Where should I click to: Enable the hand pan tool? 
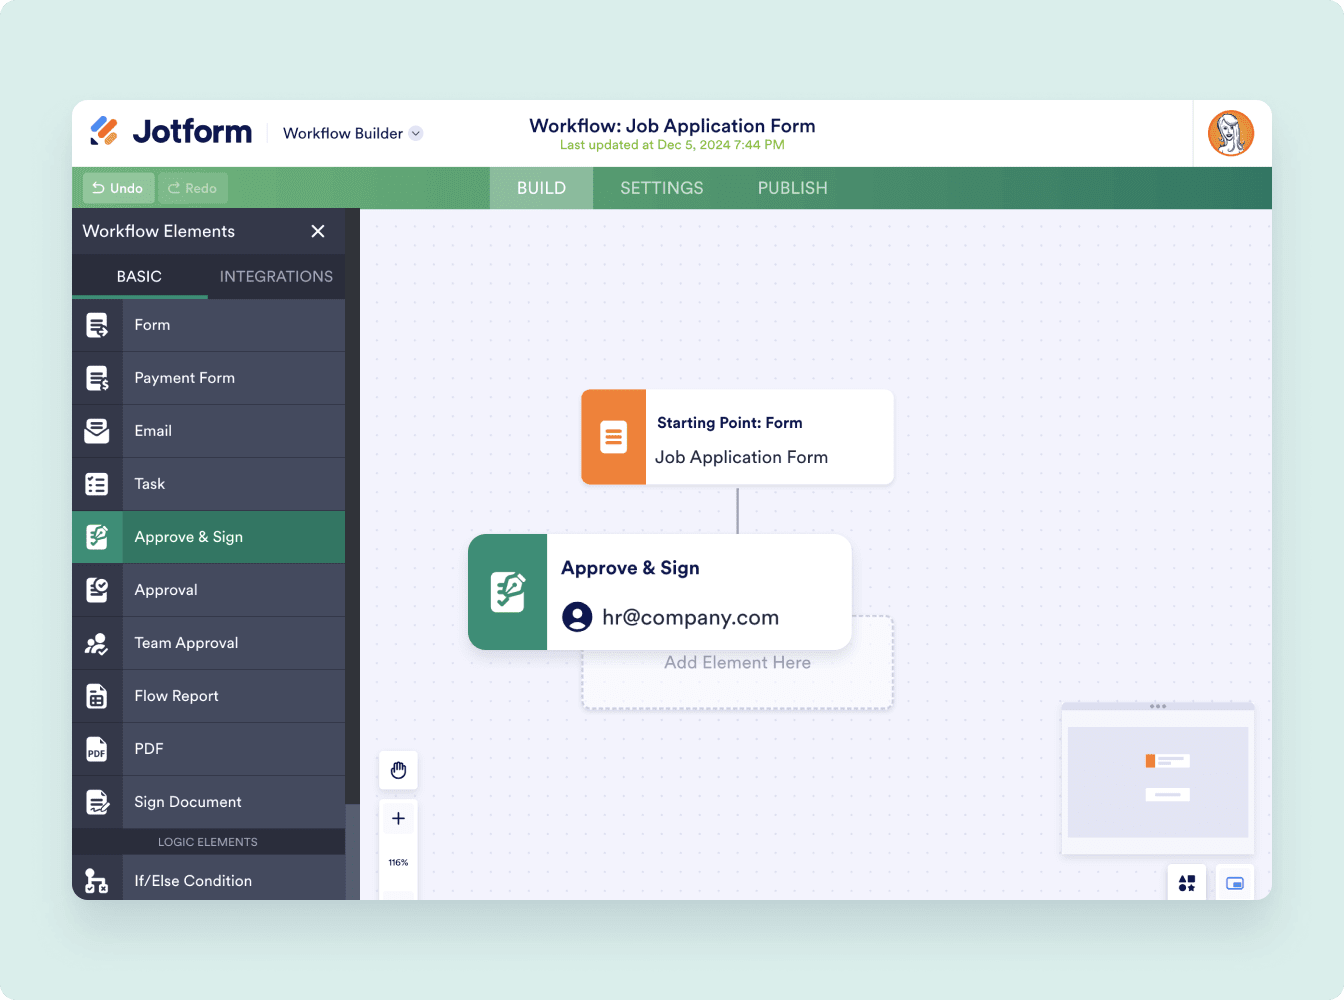coord(398,770)
